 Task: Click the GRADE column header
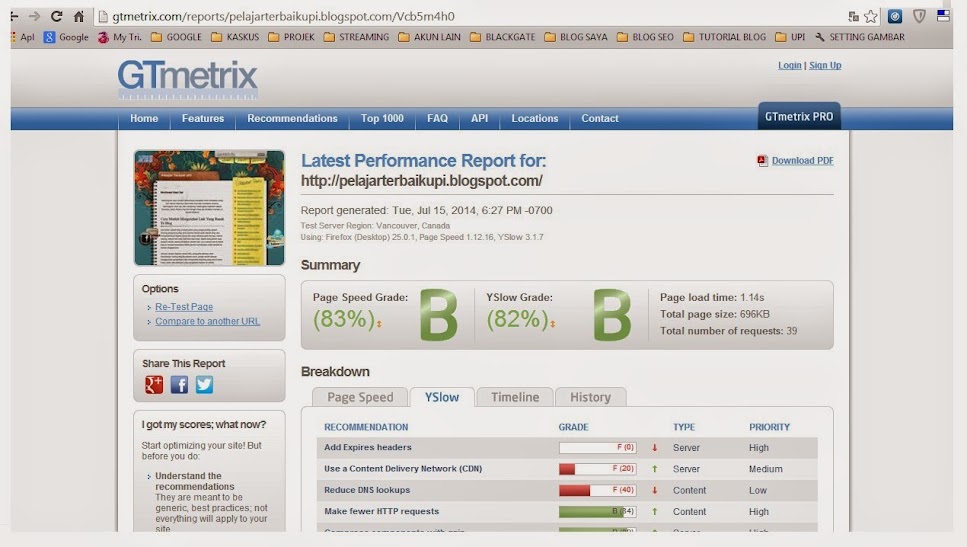click(573, 427)
